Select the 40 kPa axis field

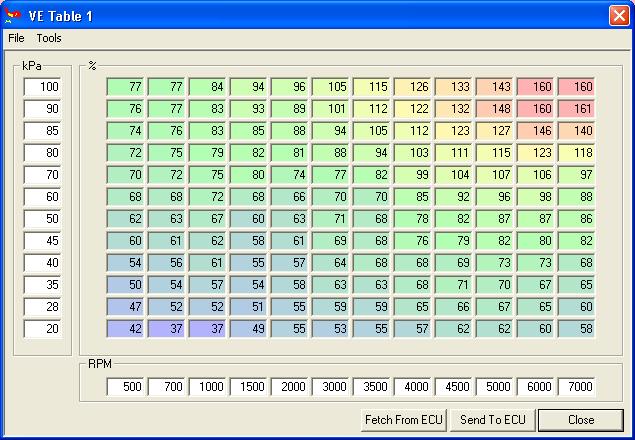(x=42, y=263)
